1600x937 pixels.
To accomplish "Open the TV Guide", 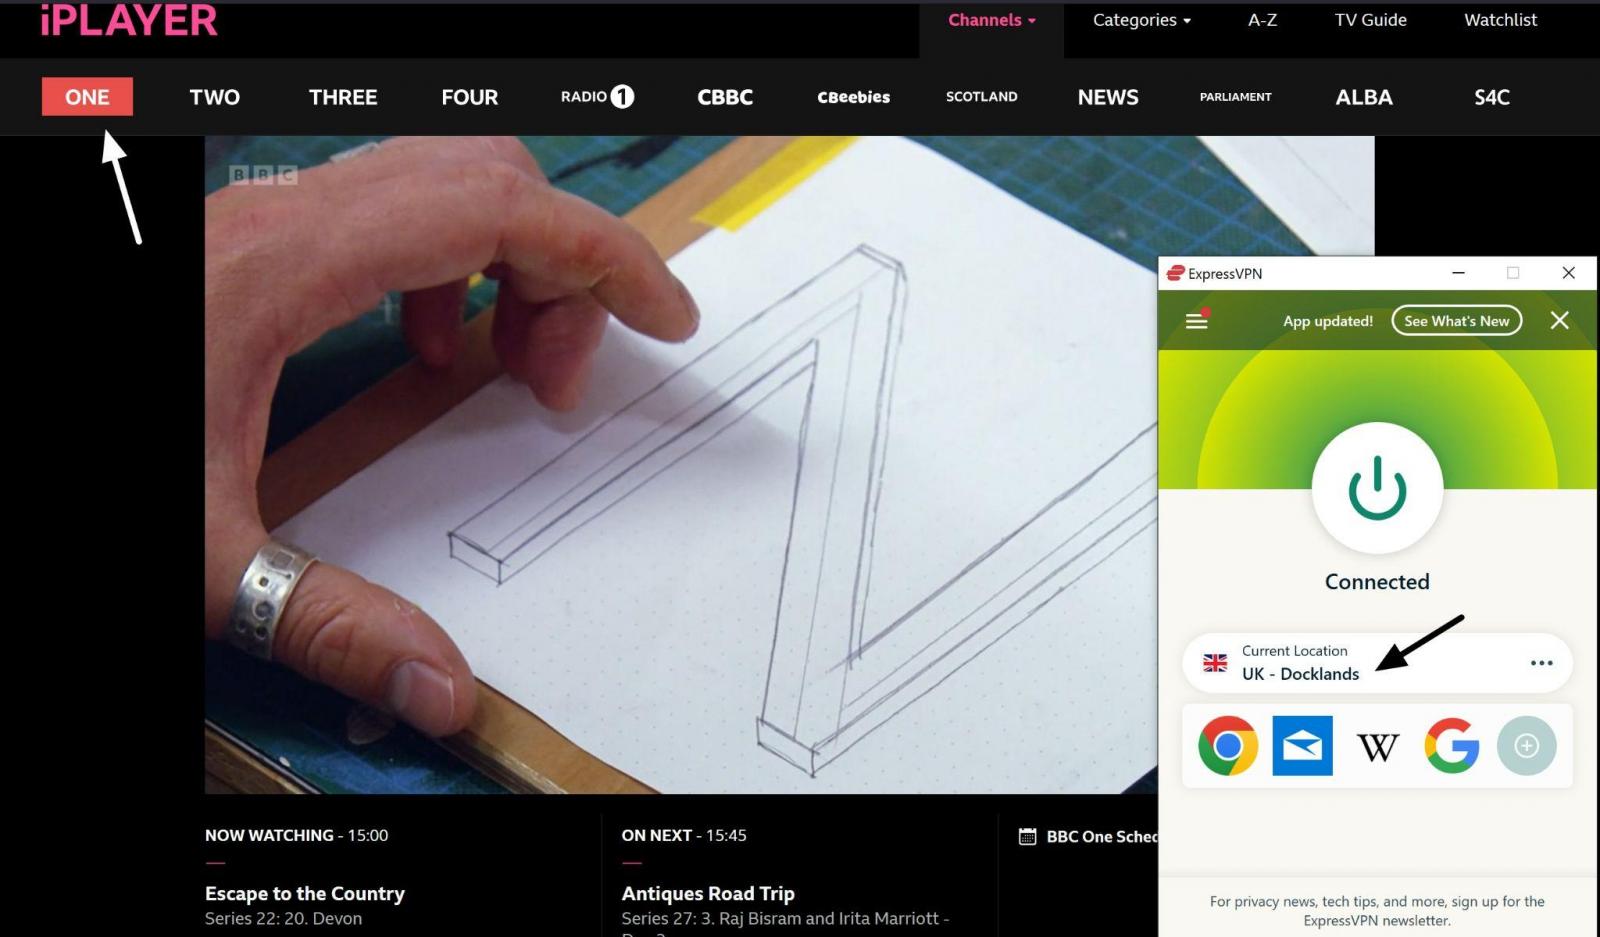I will click(x=1370, y=20).
